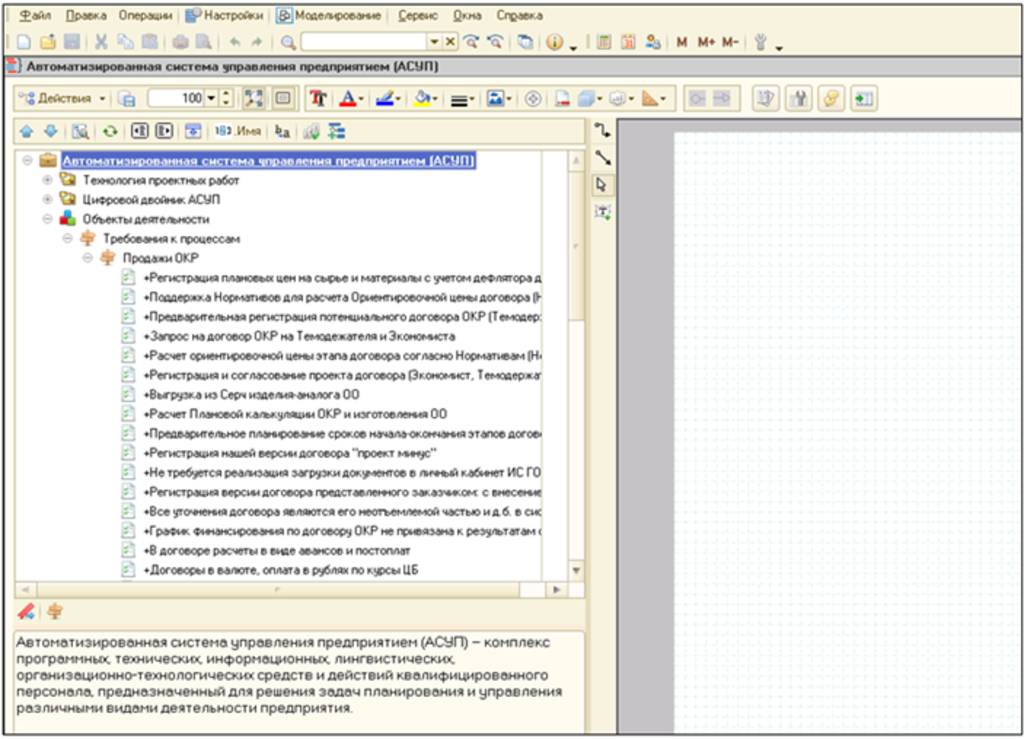Collapse the Продажи ОКР node
The height and width of the screenshot is (739, 1024).
pyautogui.click(x=87, y=258)
